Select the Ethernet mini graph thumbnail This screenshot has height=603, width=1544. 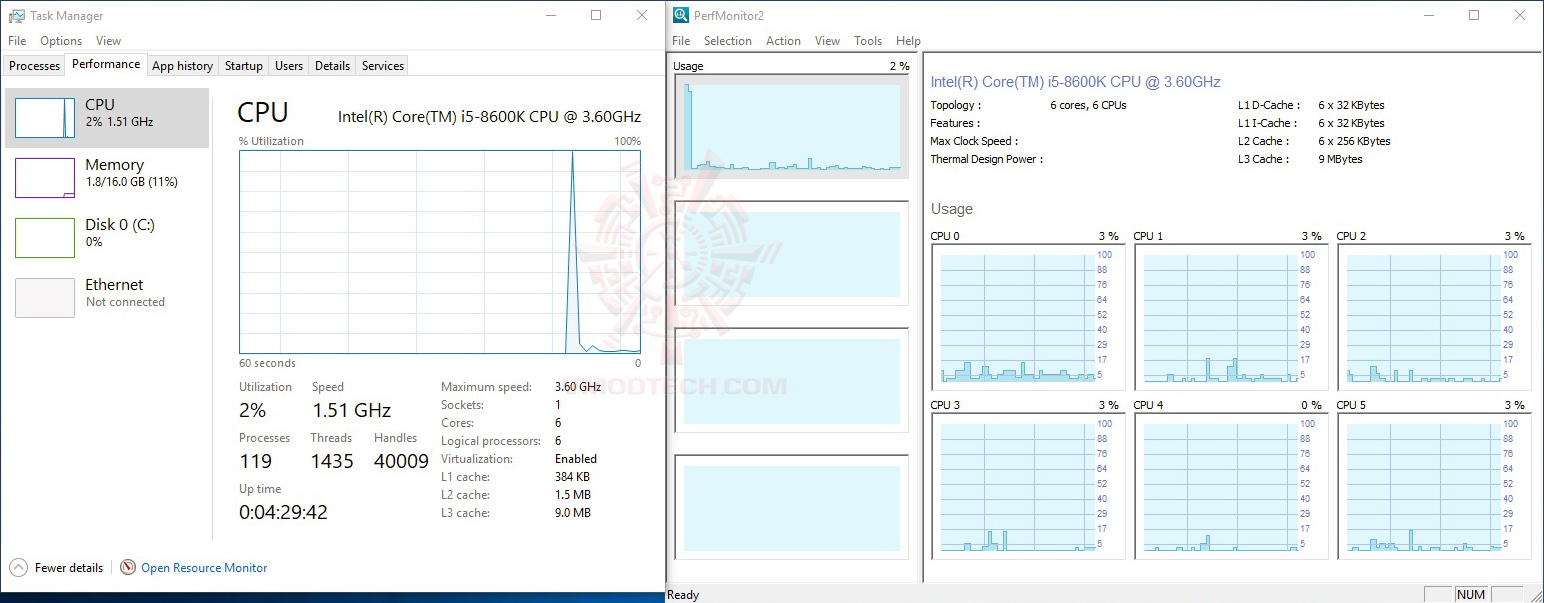pyautogui.click(x=45, y=297)
